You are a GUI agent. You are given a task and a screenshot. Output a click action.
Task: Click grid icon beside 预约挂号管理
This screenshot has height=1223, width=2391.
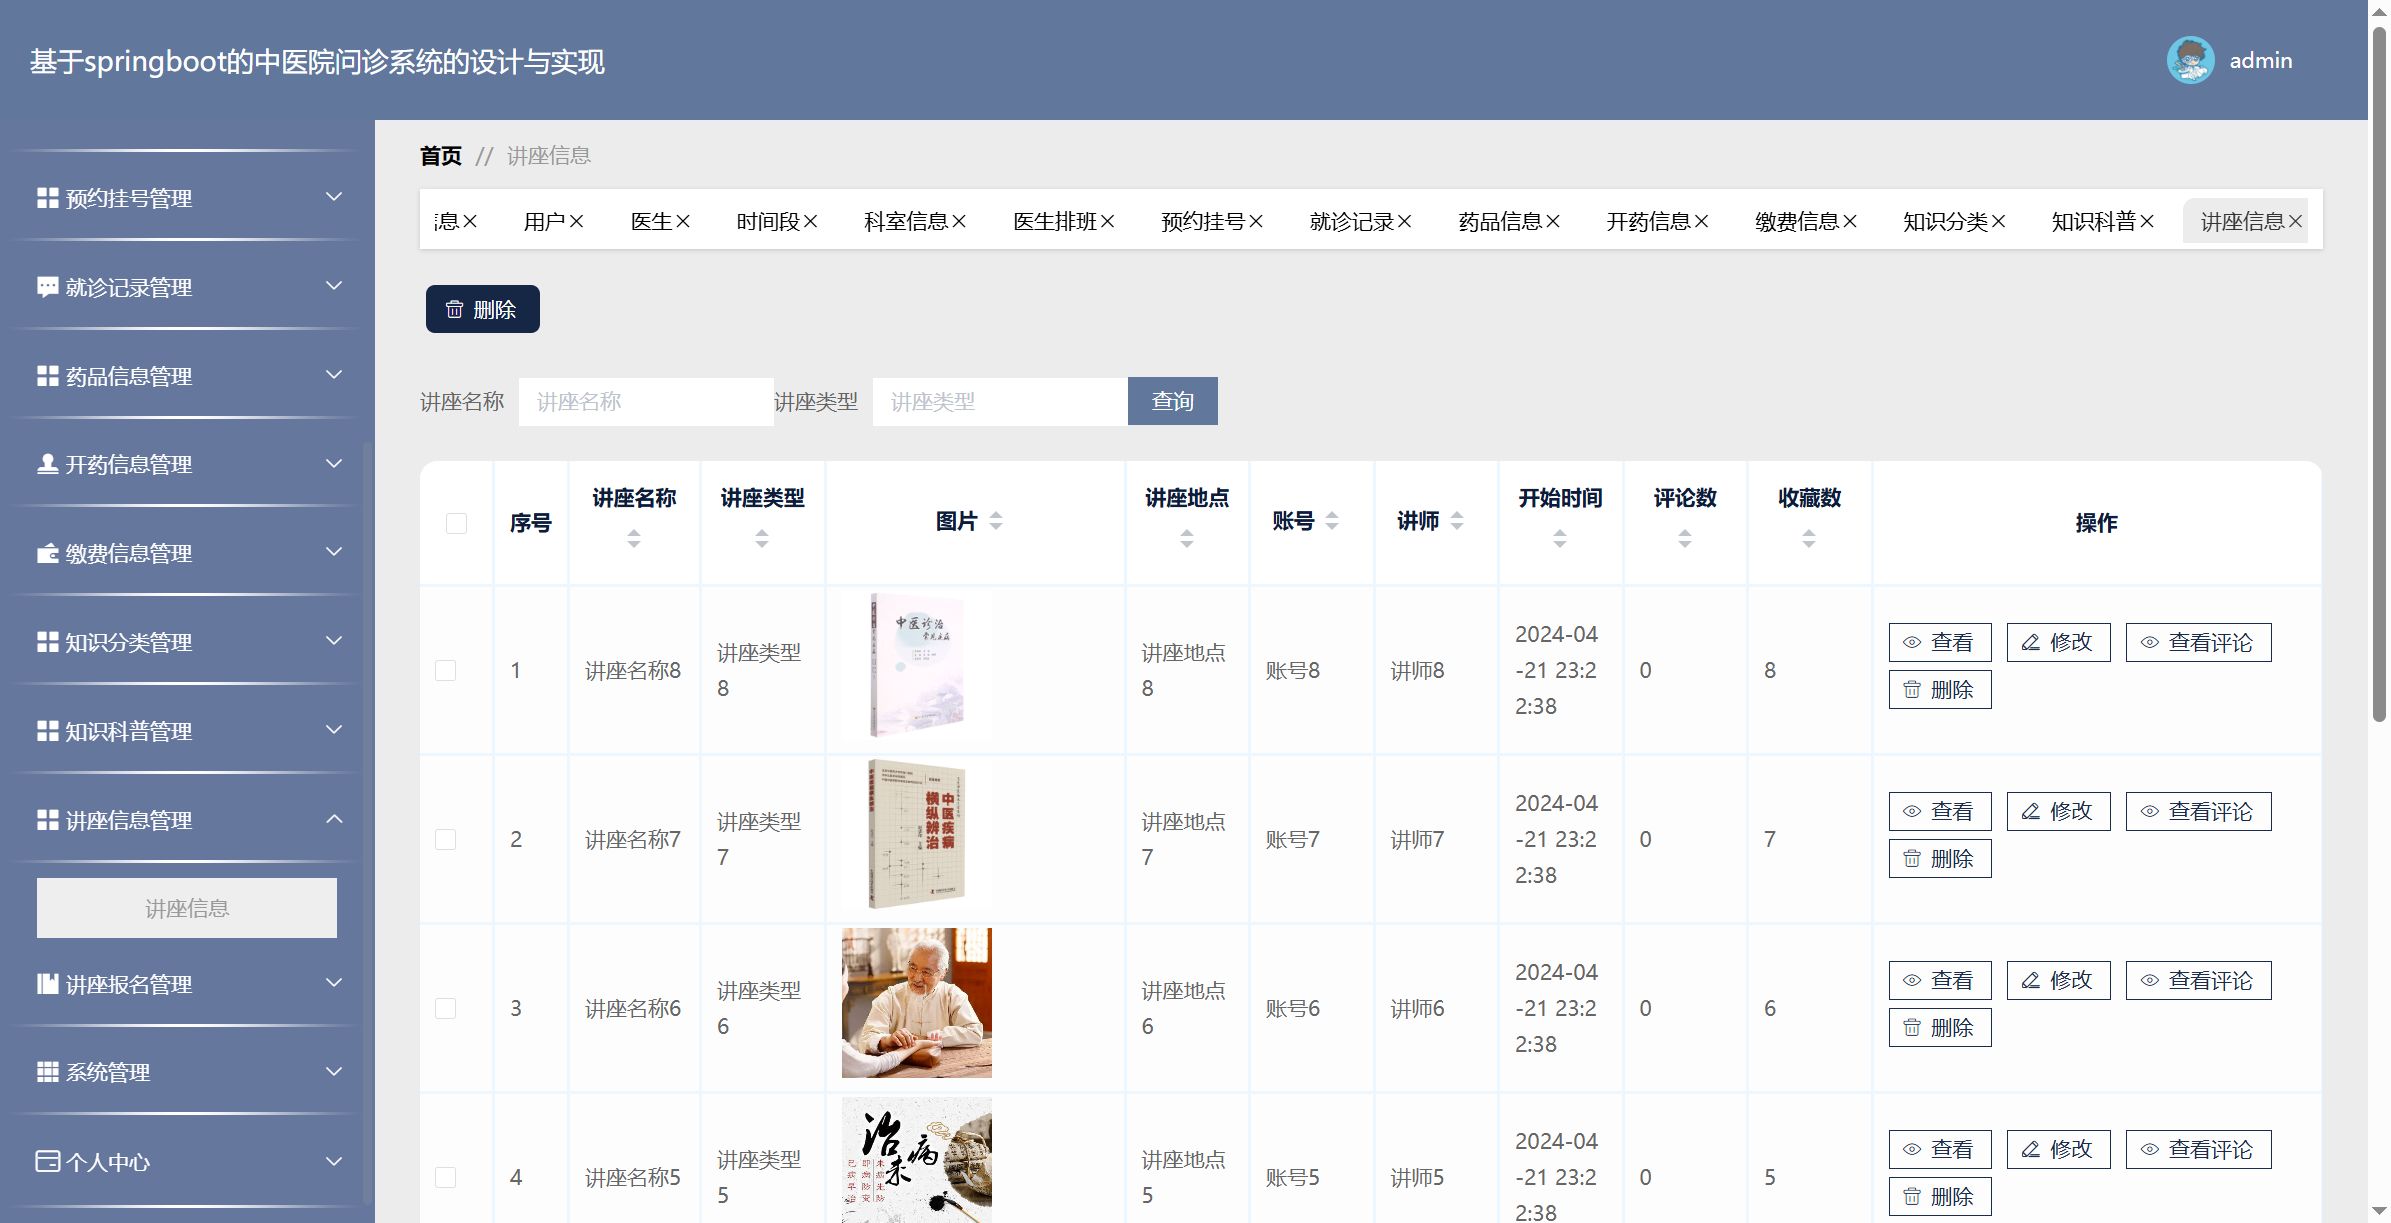tap(47, 198)
